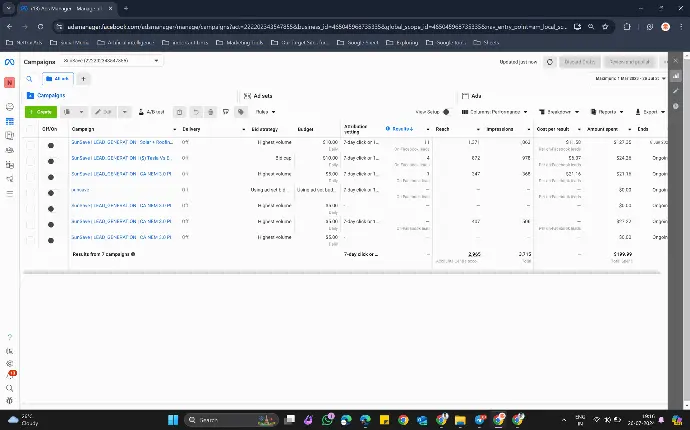Click the horizontal scrollbar below campaigns table
This screenshot has height=430, width=690.
[341, 273]
